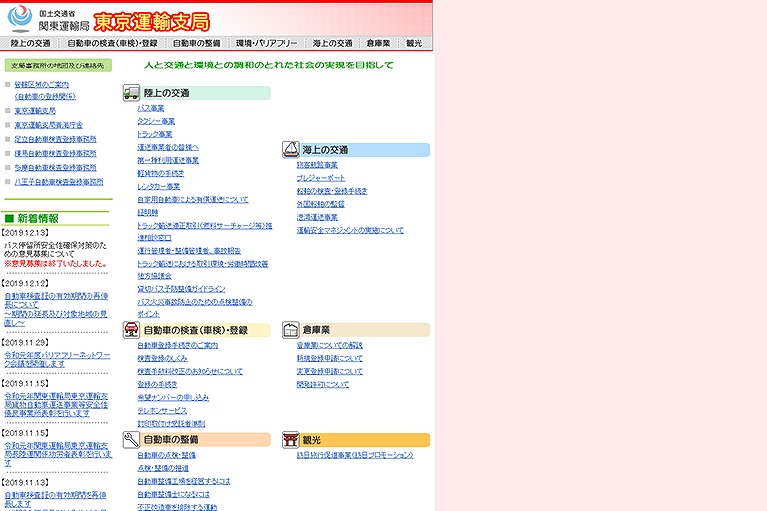Viewport: 767px width, 511px height.
Task: Open 自動車の整備 in the top navigation bar
Action: tap(196, 43)
